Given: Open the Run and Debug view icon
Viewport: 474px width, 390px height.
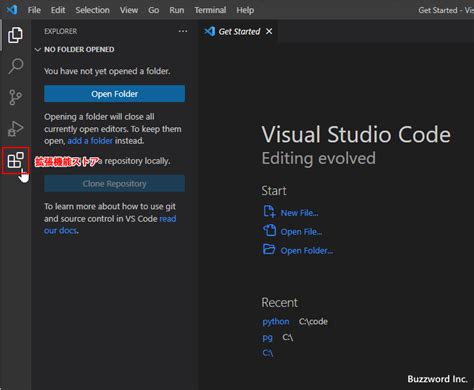Looking at the screenshot, I should click(x=15, y=128).
